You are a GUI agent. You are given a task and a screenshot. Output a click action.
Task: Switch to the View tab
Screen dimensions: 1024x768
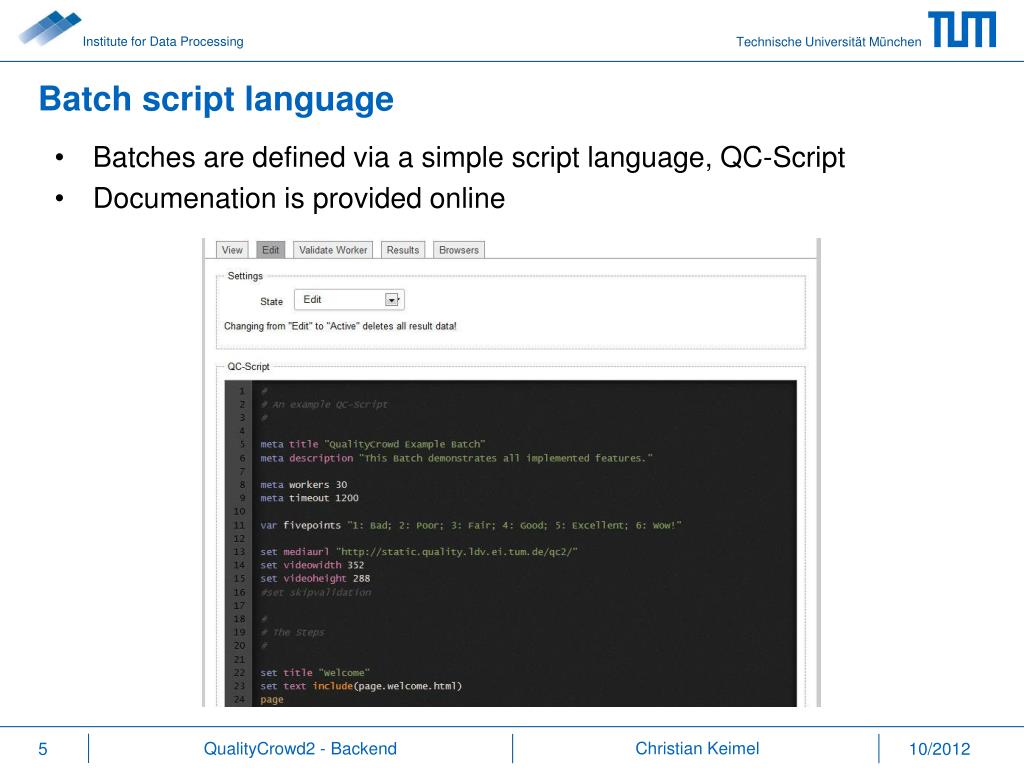coord(232,250)
